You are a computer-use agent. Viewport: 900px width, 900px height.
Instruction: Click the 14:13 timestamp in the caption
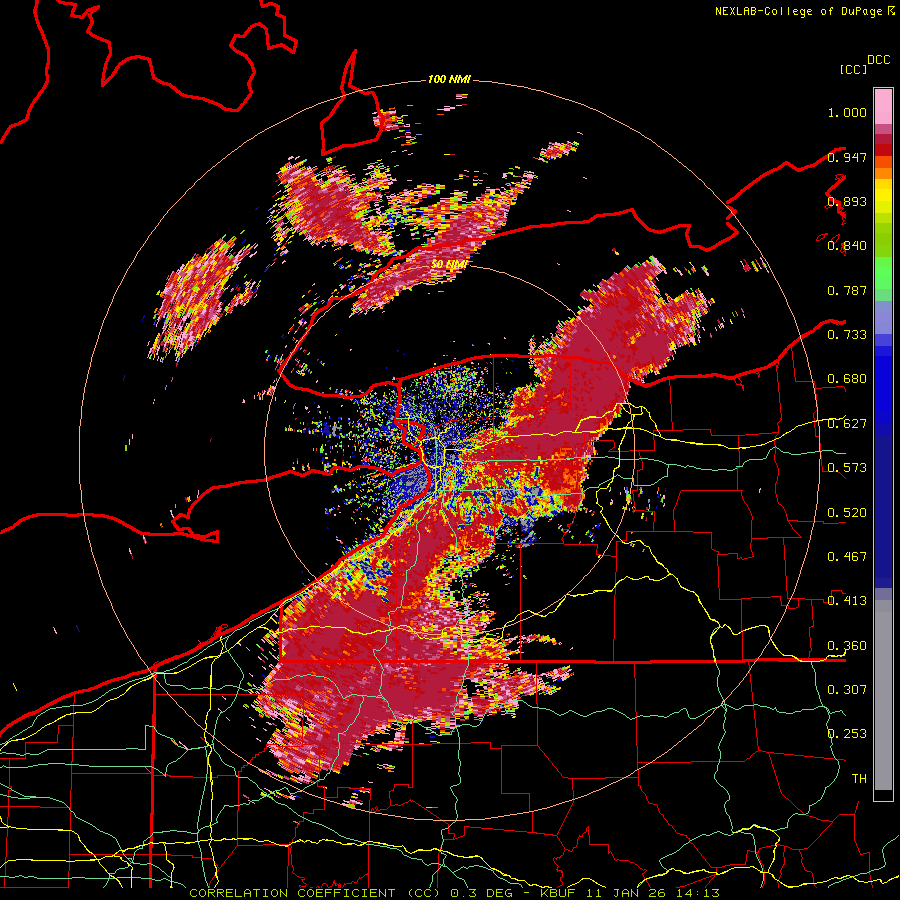click(x=696, y=893)
